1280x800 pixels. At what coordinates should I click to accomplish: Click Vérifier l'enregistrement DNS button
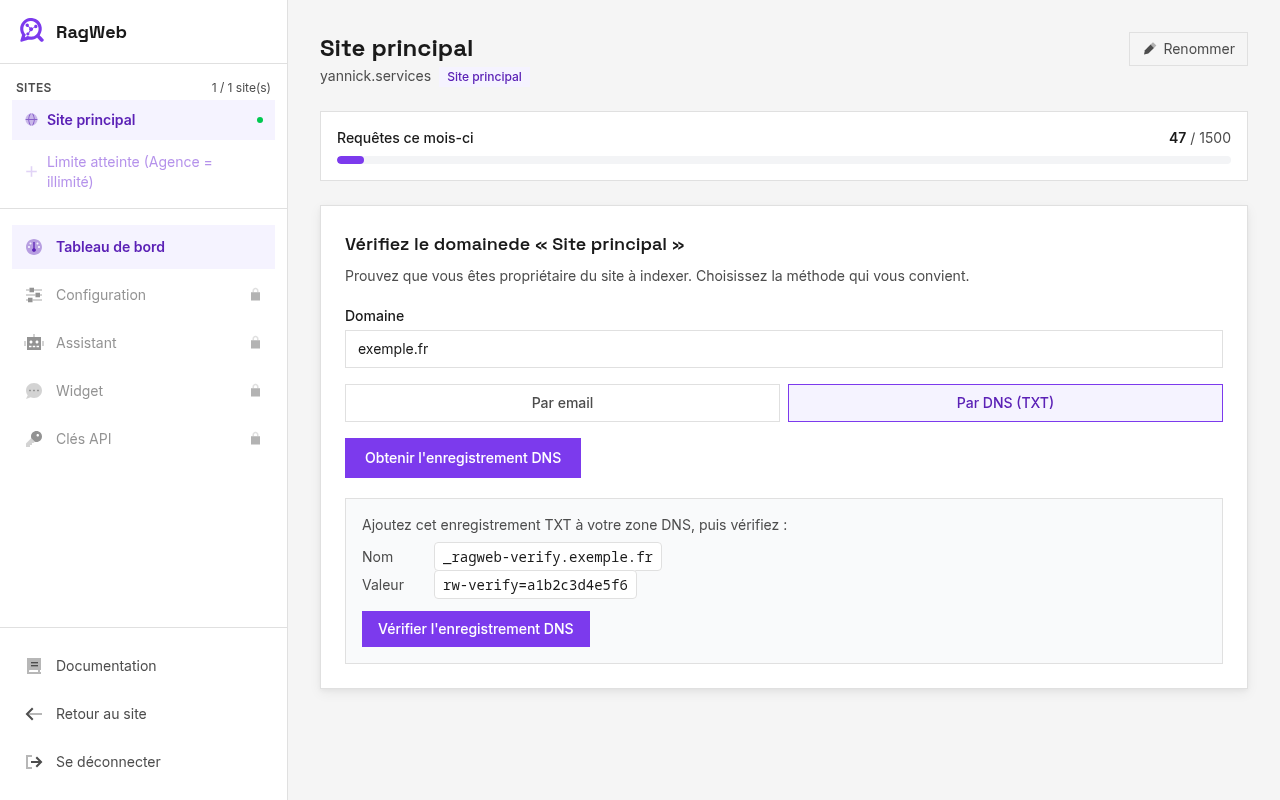[x=476, y=629]
